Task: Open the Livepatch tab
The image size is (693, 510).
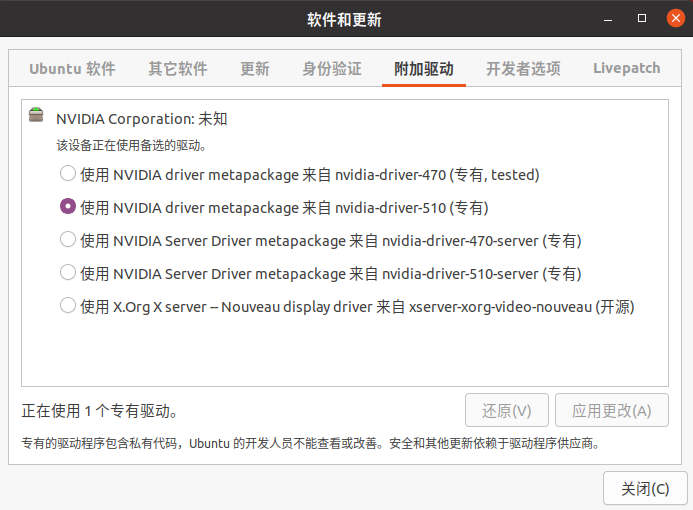Action: click(x=627, y=69)
